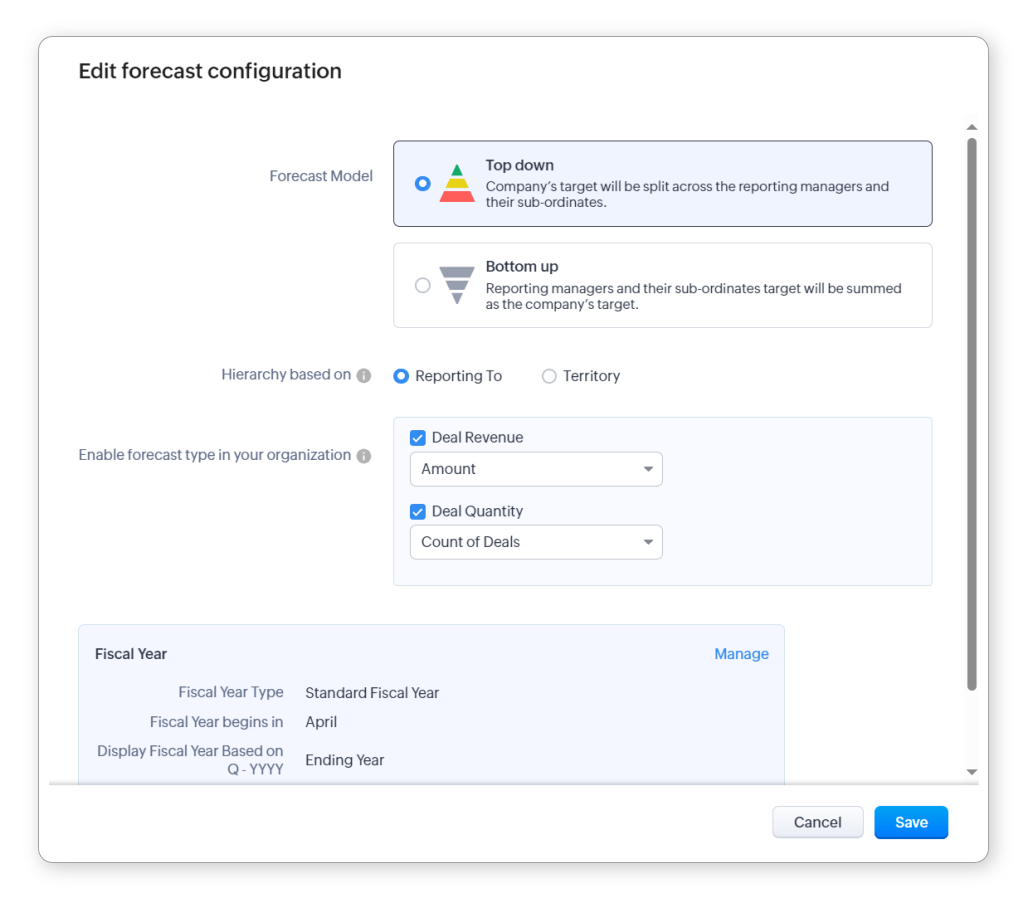Choose Territory hierarchy option

549,376
